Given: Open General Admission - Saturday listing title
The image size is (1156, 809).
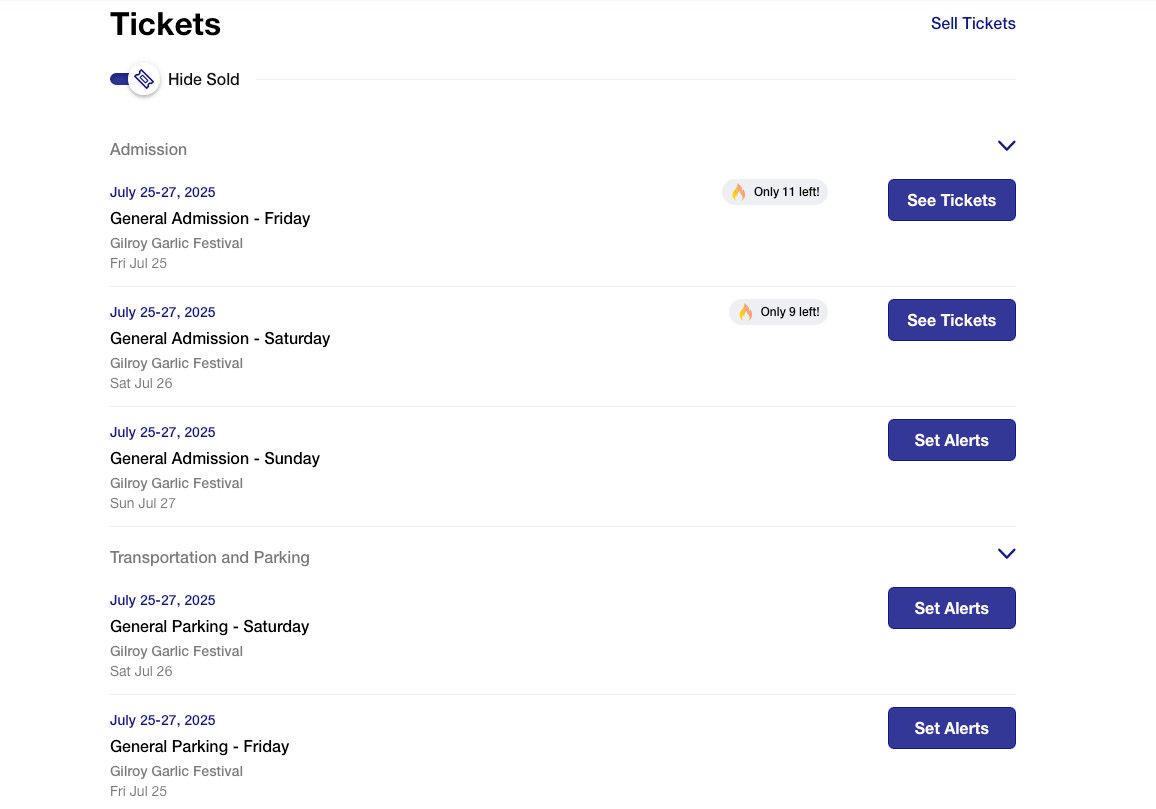Looking at the screenshot, I should coord(220,338).
